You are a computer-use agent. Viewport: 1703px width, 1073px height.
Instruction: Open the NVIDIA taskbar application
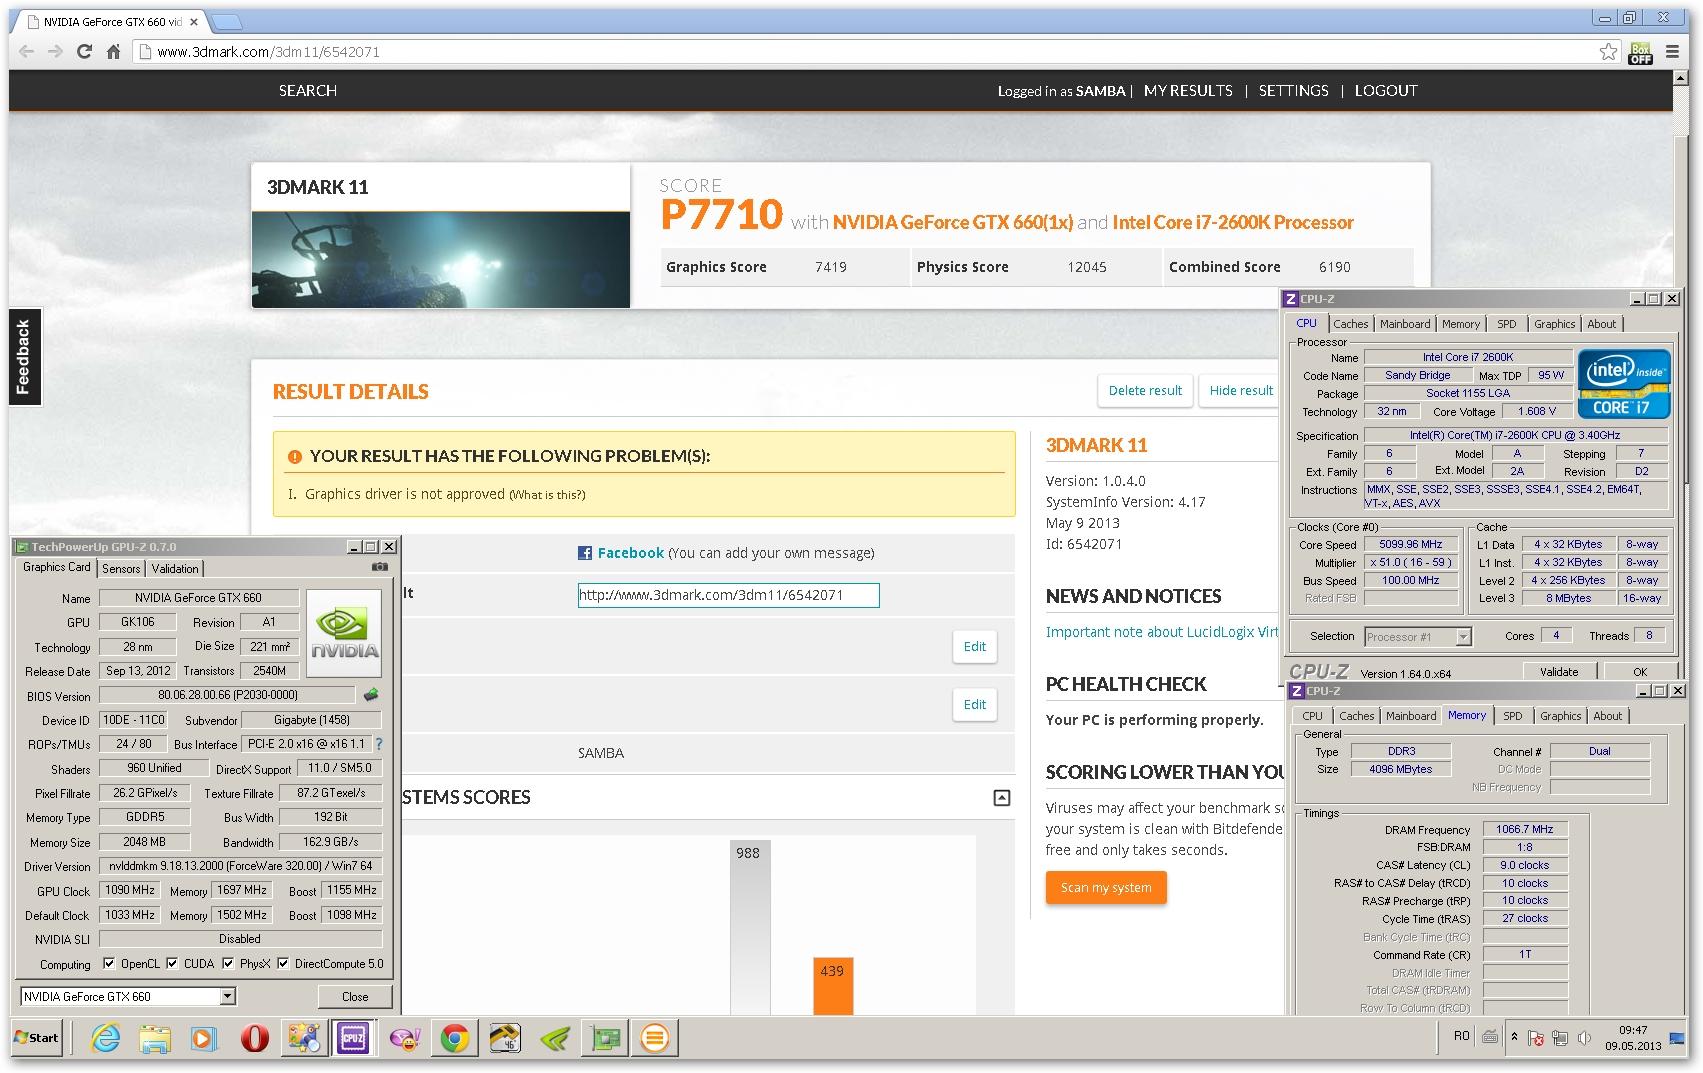pos(554,1038)
